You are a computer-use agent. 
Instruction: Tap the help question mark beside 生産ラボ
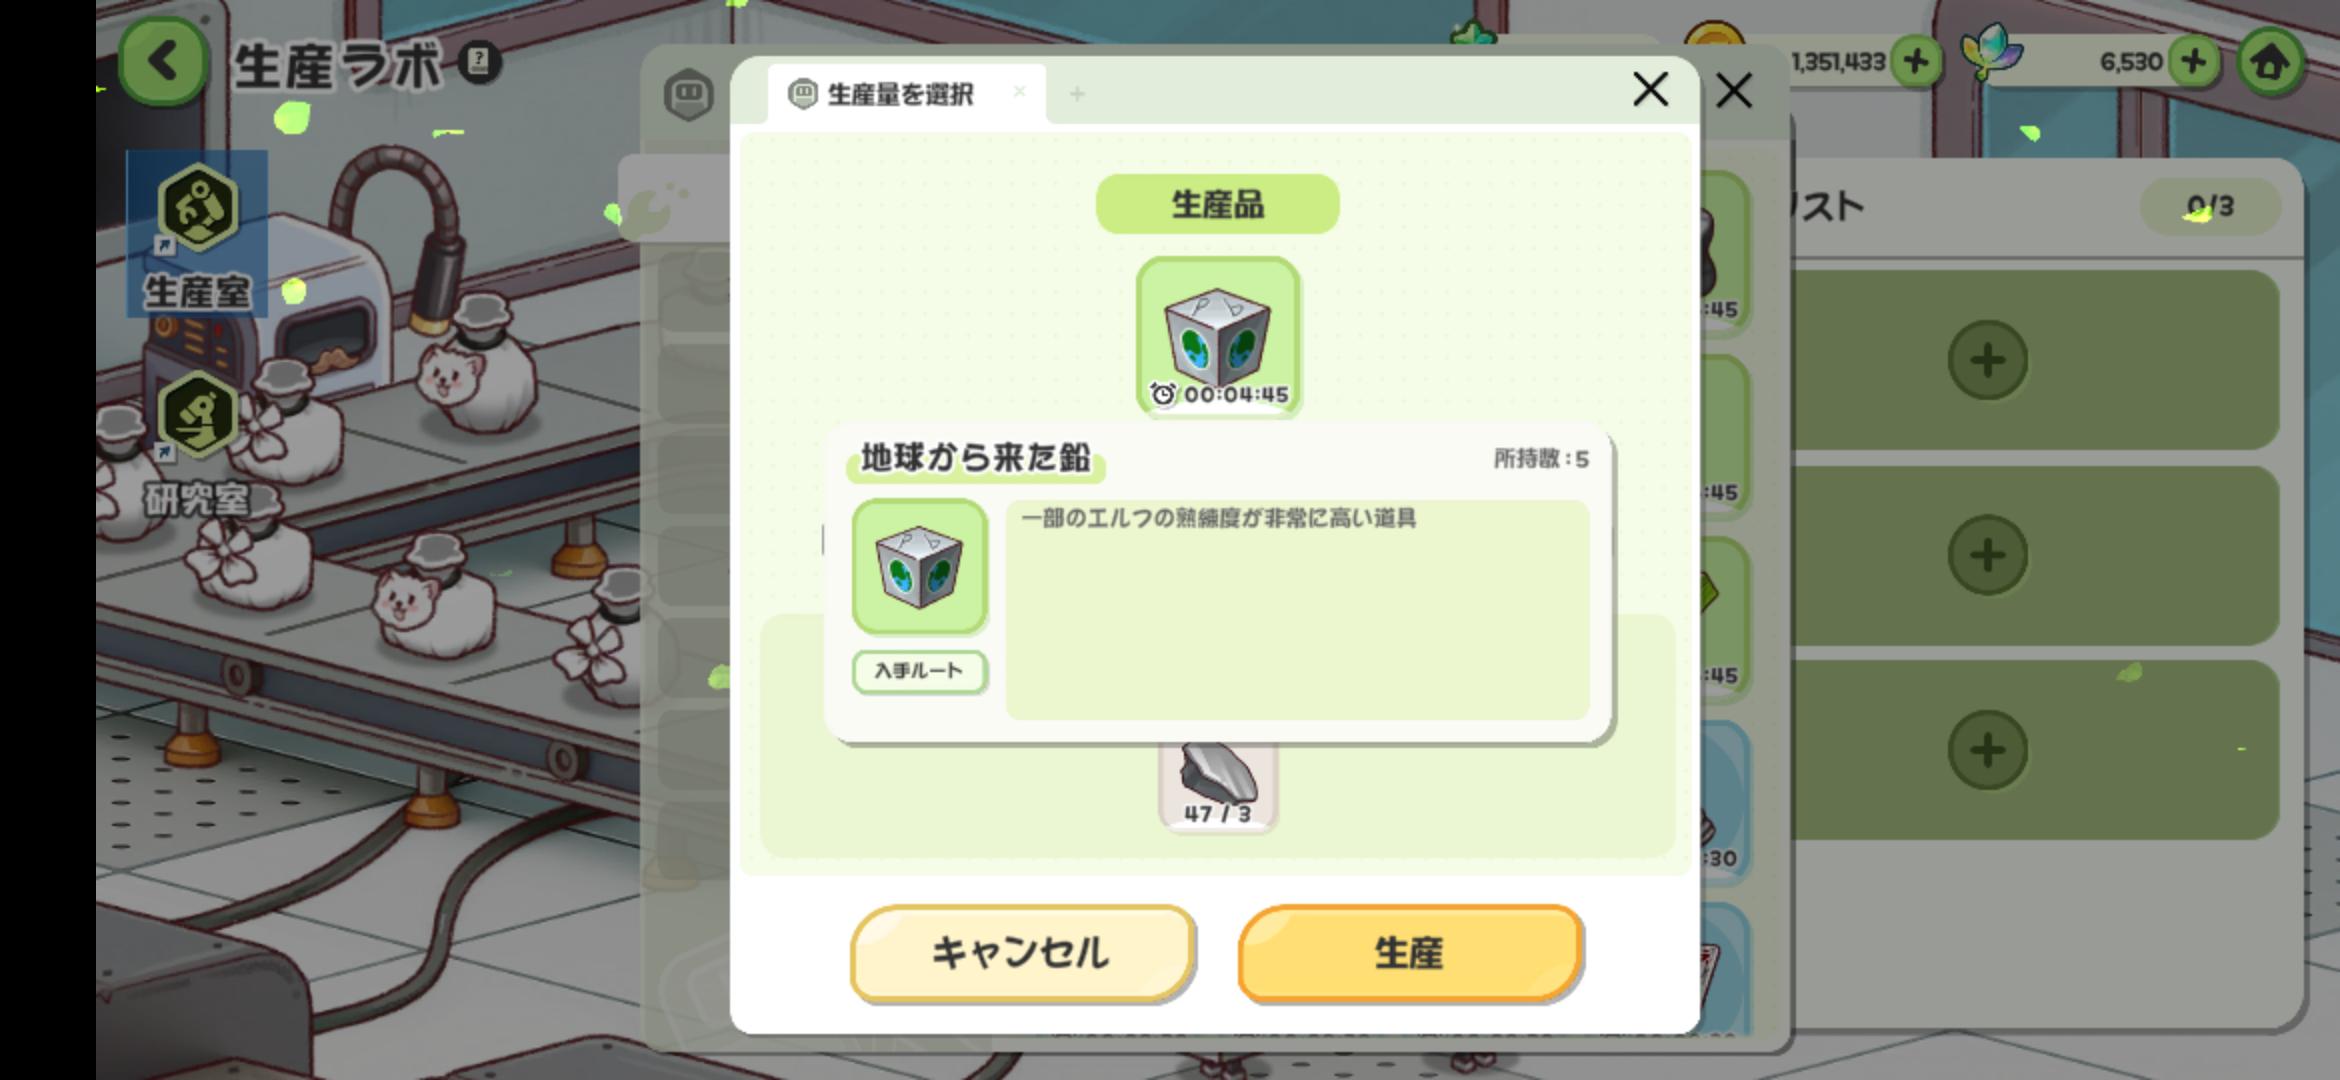479,62
